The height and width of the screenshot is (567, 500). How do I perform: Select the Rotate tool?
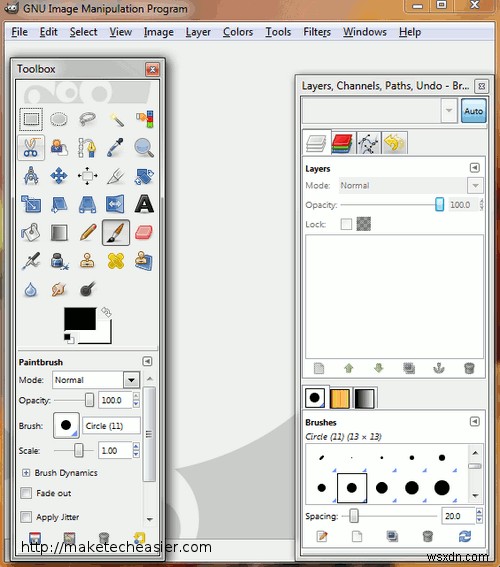click(x=144, y=176)
